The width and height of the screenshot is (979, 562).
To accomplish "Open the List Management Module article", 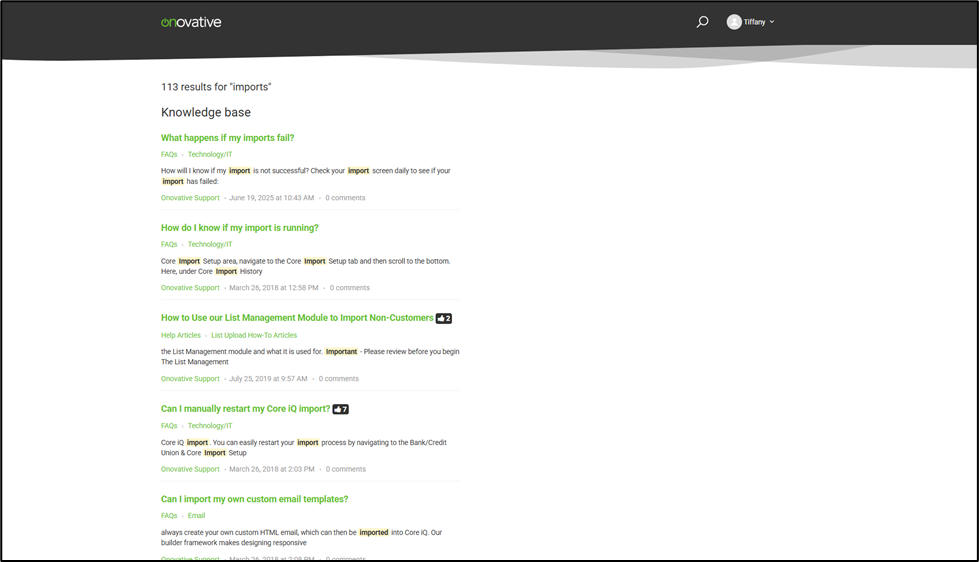I will click(297, 318).
